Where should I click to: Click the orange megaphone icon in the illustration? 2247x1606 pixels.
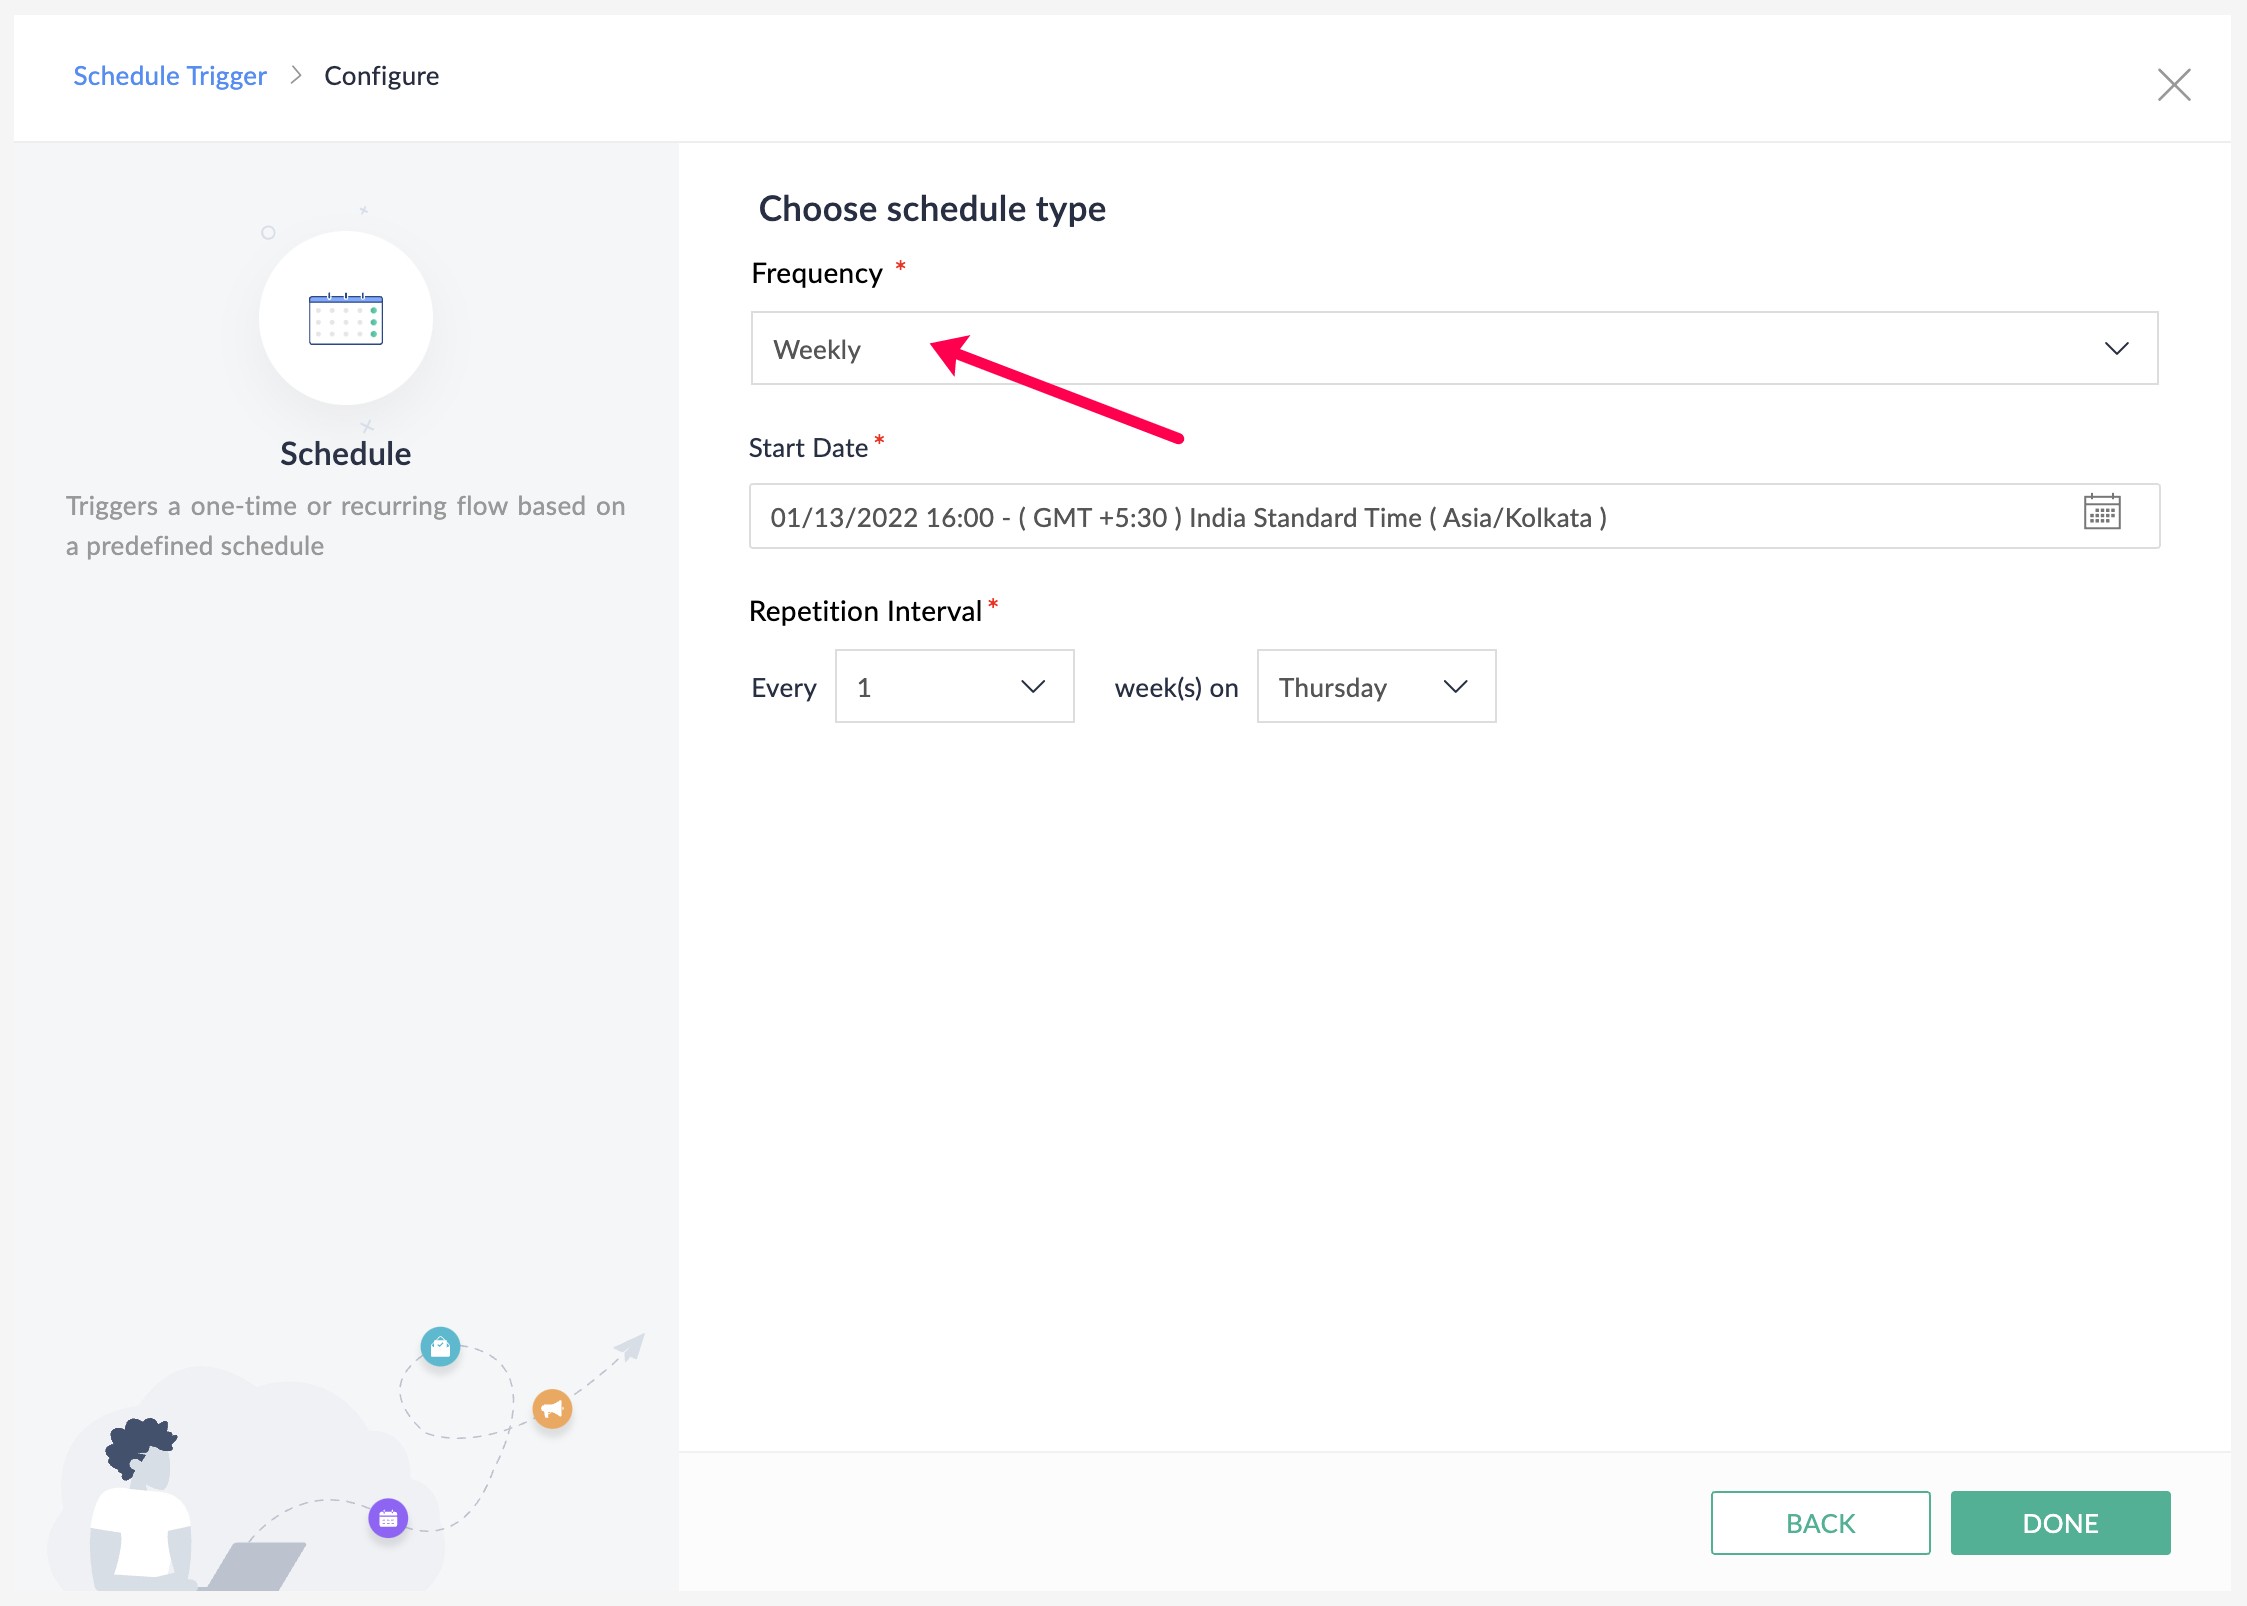(x=552, y=1410)
